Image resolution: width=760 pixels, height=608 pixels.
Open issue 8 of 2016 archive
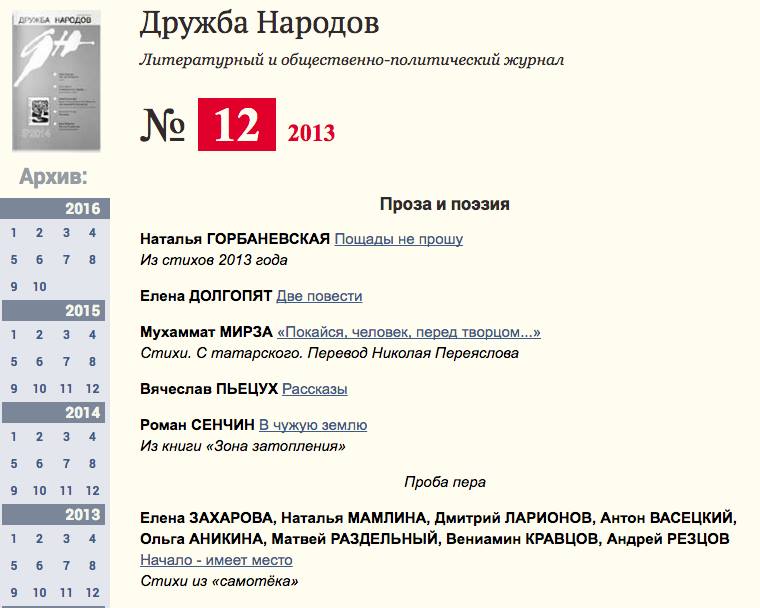click(92, 260)
